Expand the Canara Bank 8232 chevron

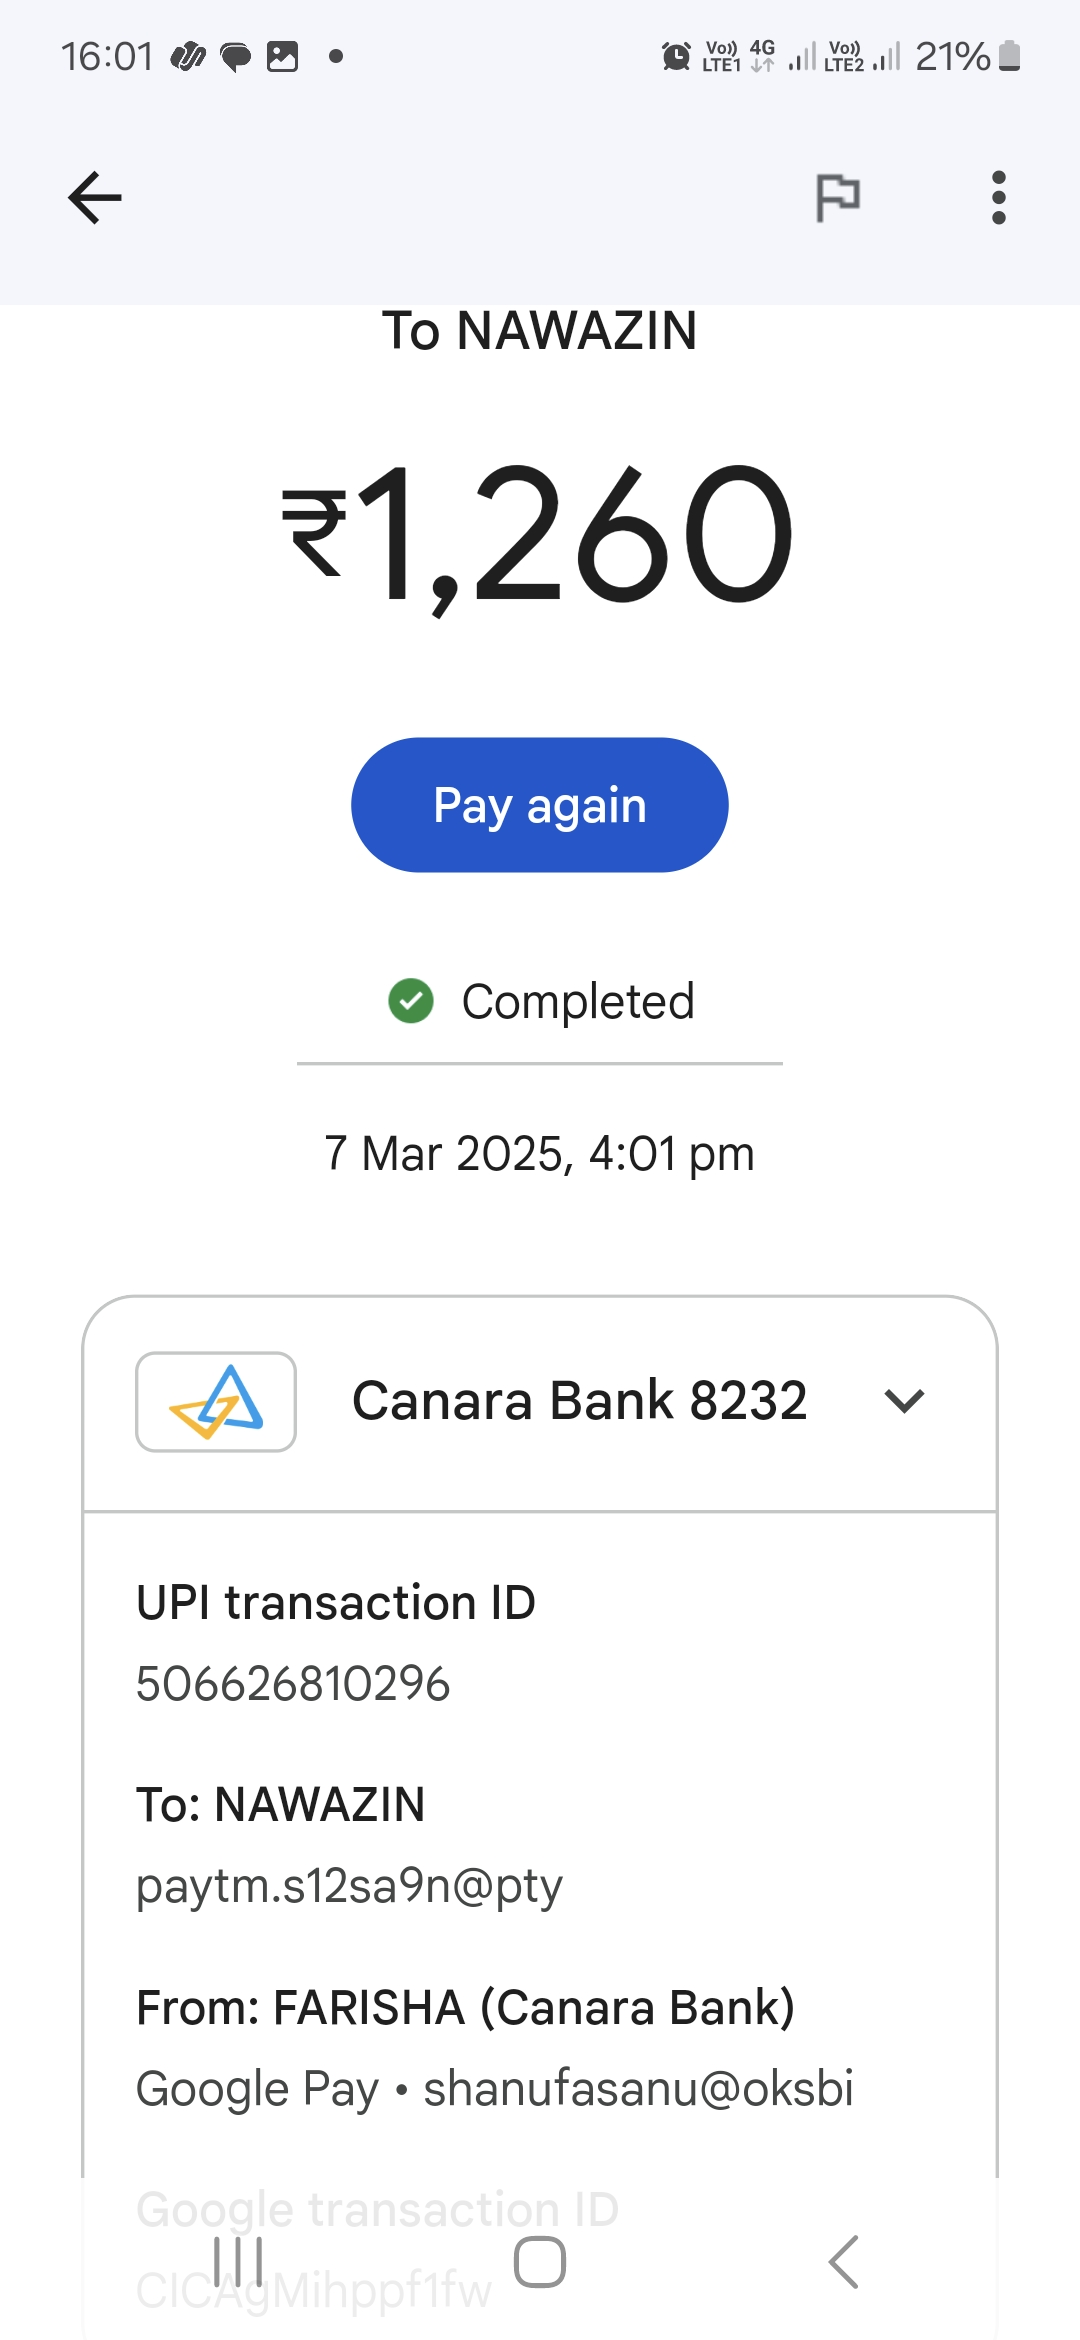(904, 1401)
